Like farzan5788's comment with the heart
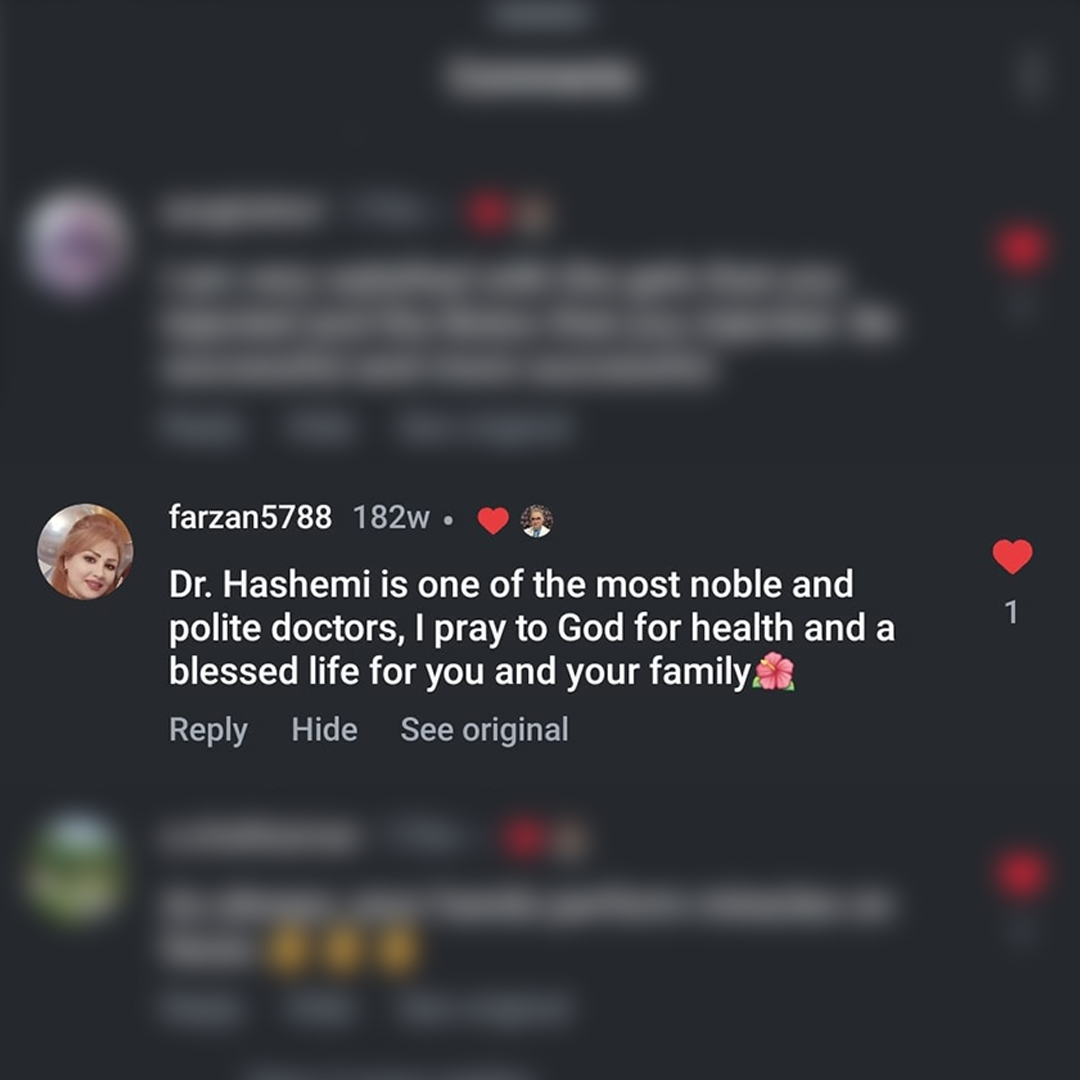This screenshot has width=1080, height=1080. (x=1012, y=557)
